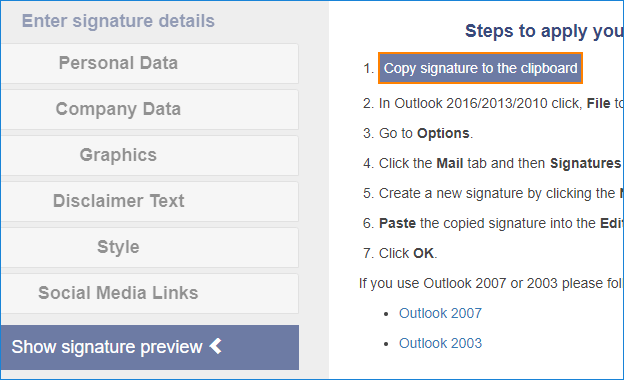Click the Show signature preview button

[x=150, y=347]
